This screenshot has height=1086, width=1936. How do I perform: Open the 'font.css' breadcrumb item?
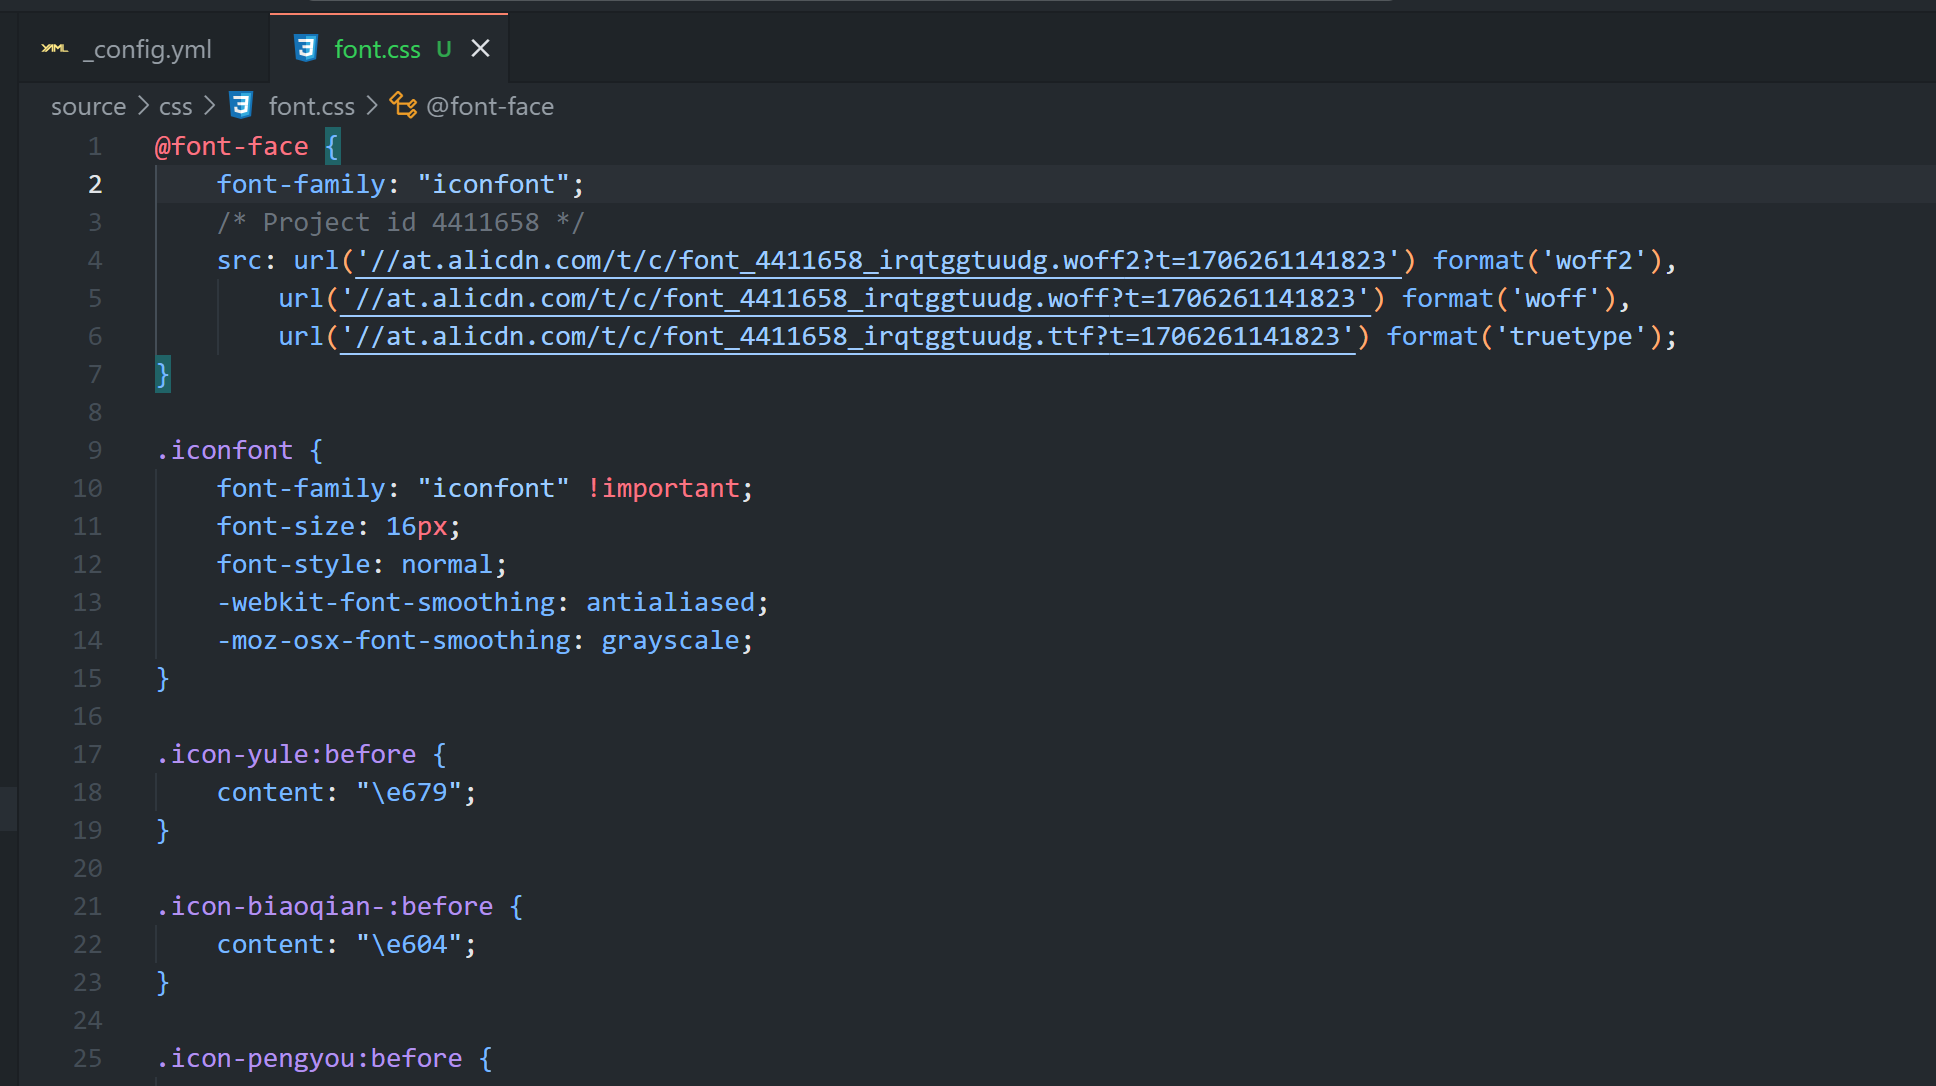(311, 106)
